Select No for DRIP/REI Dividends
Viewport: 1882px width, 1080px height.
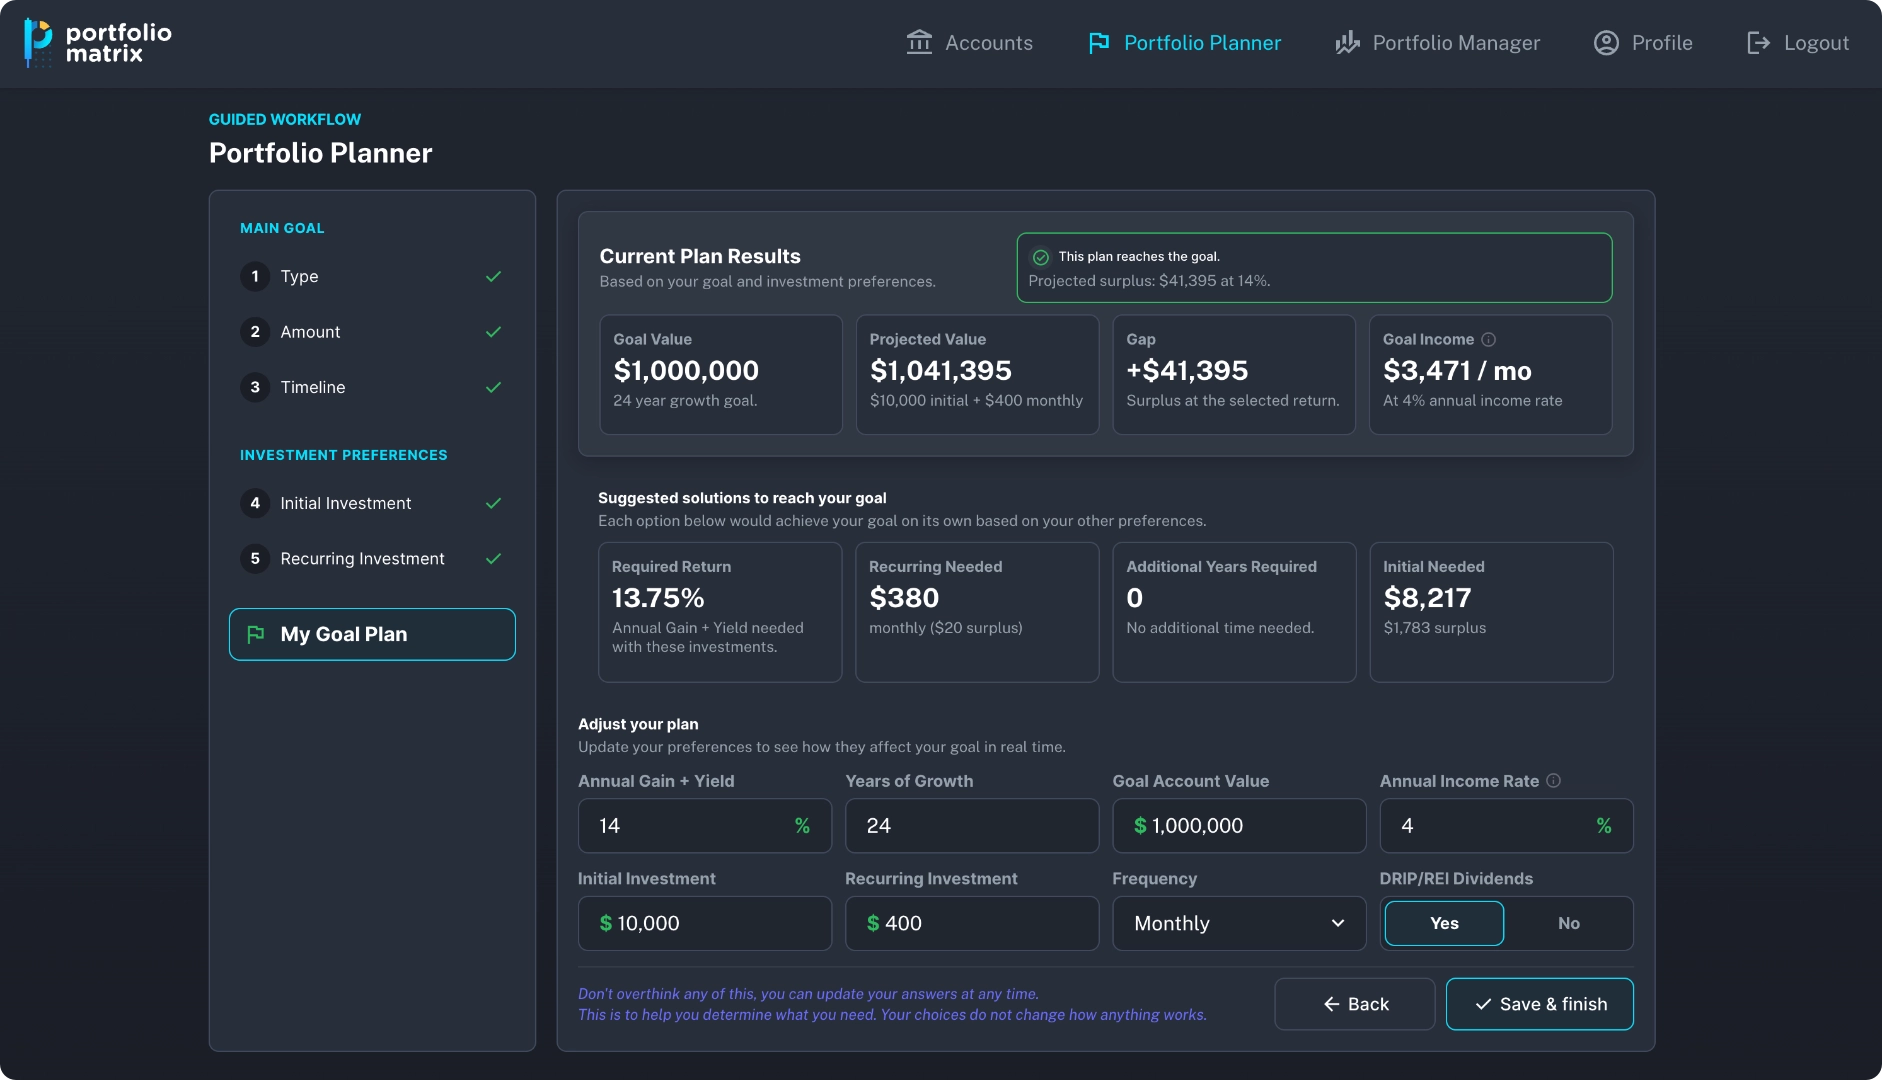click(x=1568, y=923)
